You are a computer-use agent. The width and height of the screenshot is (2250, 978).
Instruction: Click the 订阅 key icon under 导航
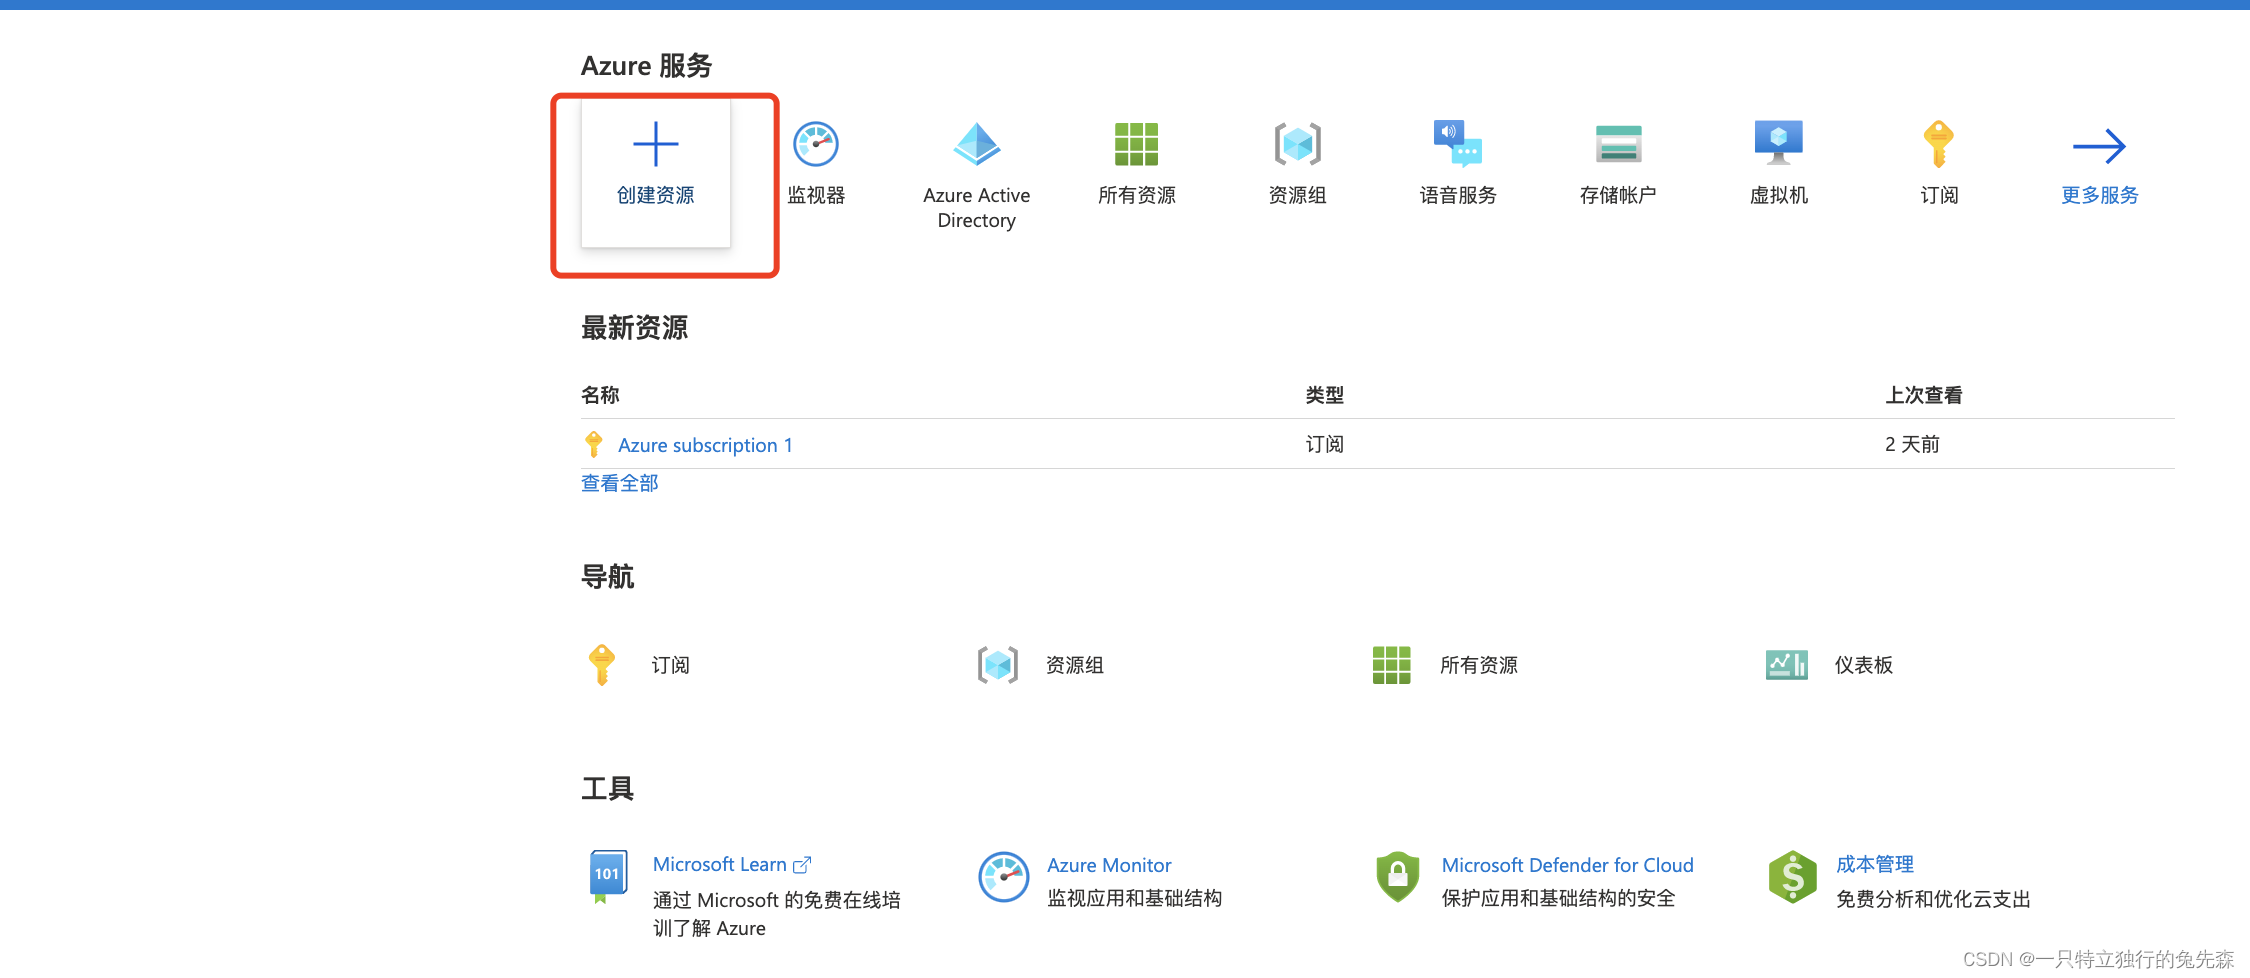point(602,665)
